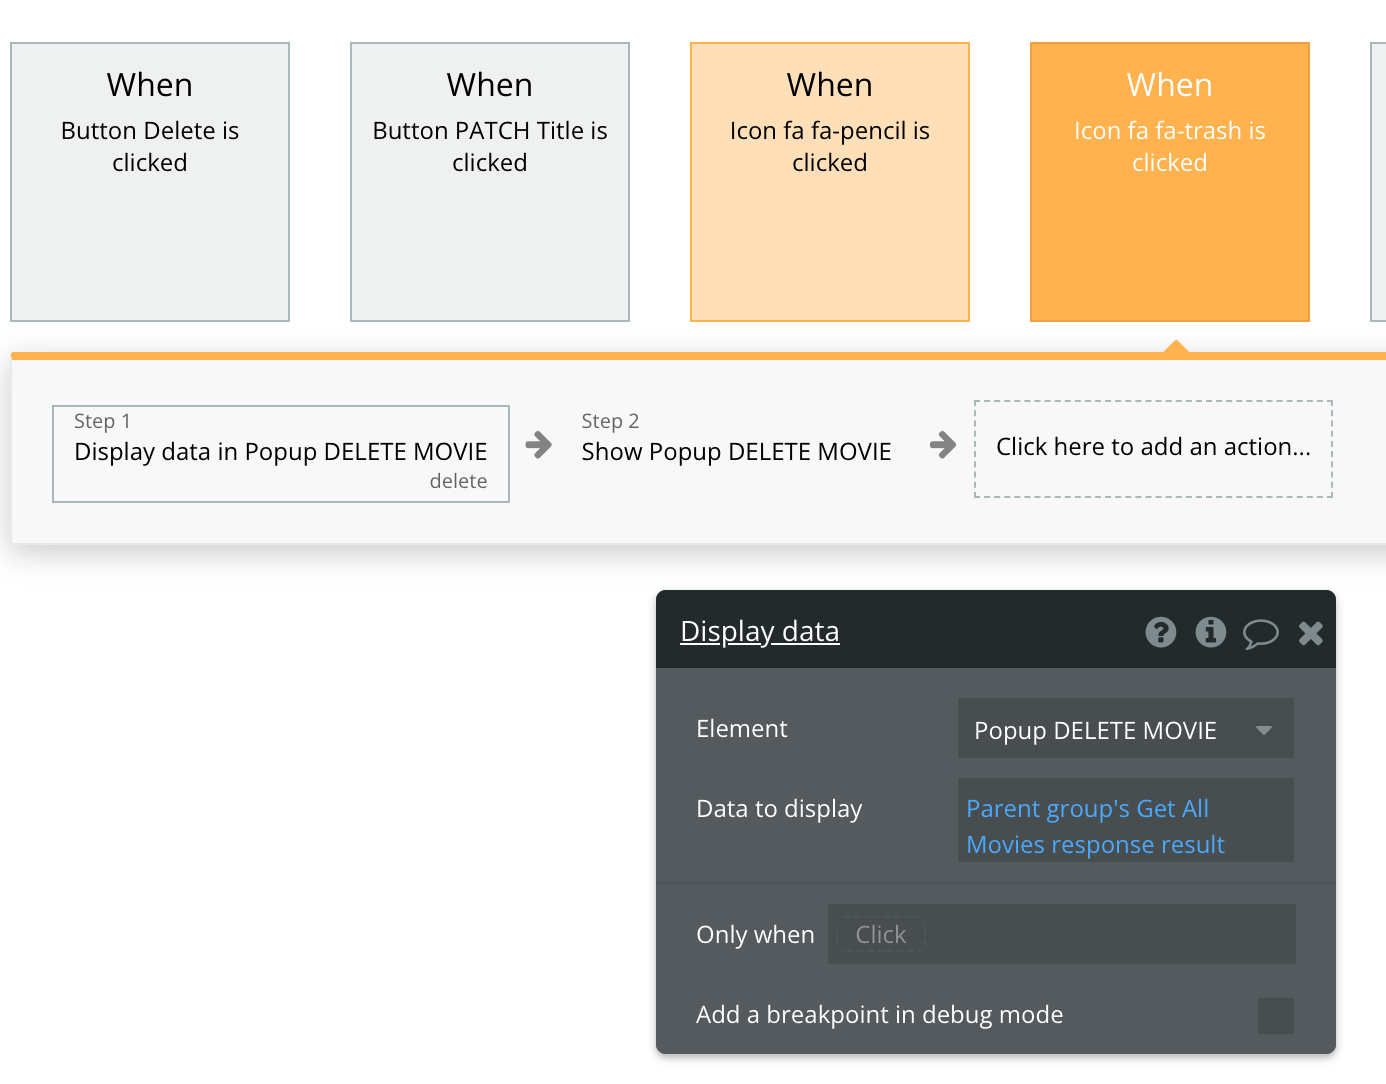Expand the Popup DELETE MOVIE element dropdown
The image size is (1386, 1084).
(x=1125, y=729)
